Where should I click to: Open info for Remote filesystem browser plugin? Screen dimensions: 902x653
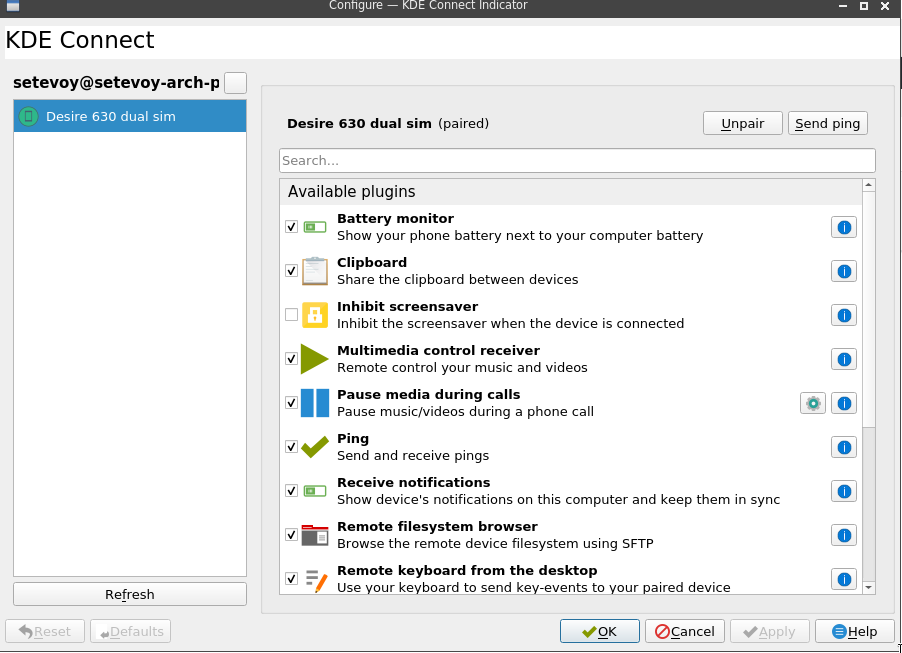coord(843,535)
